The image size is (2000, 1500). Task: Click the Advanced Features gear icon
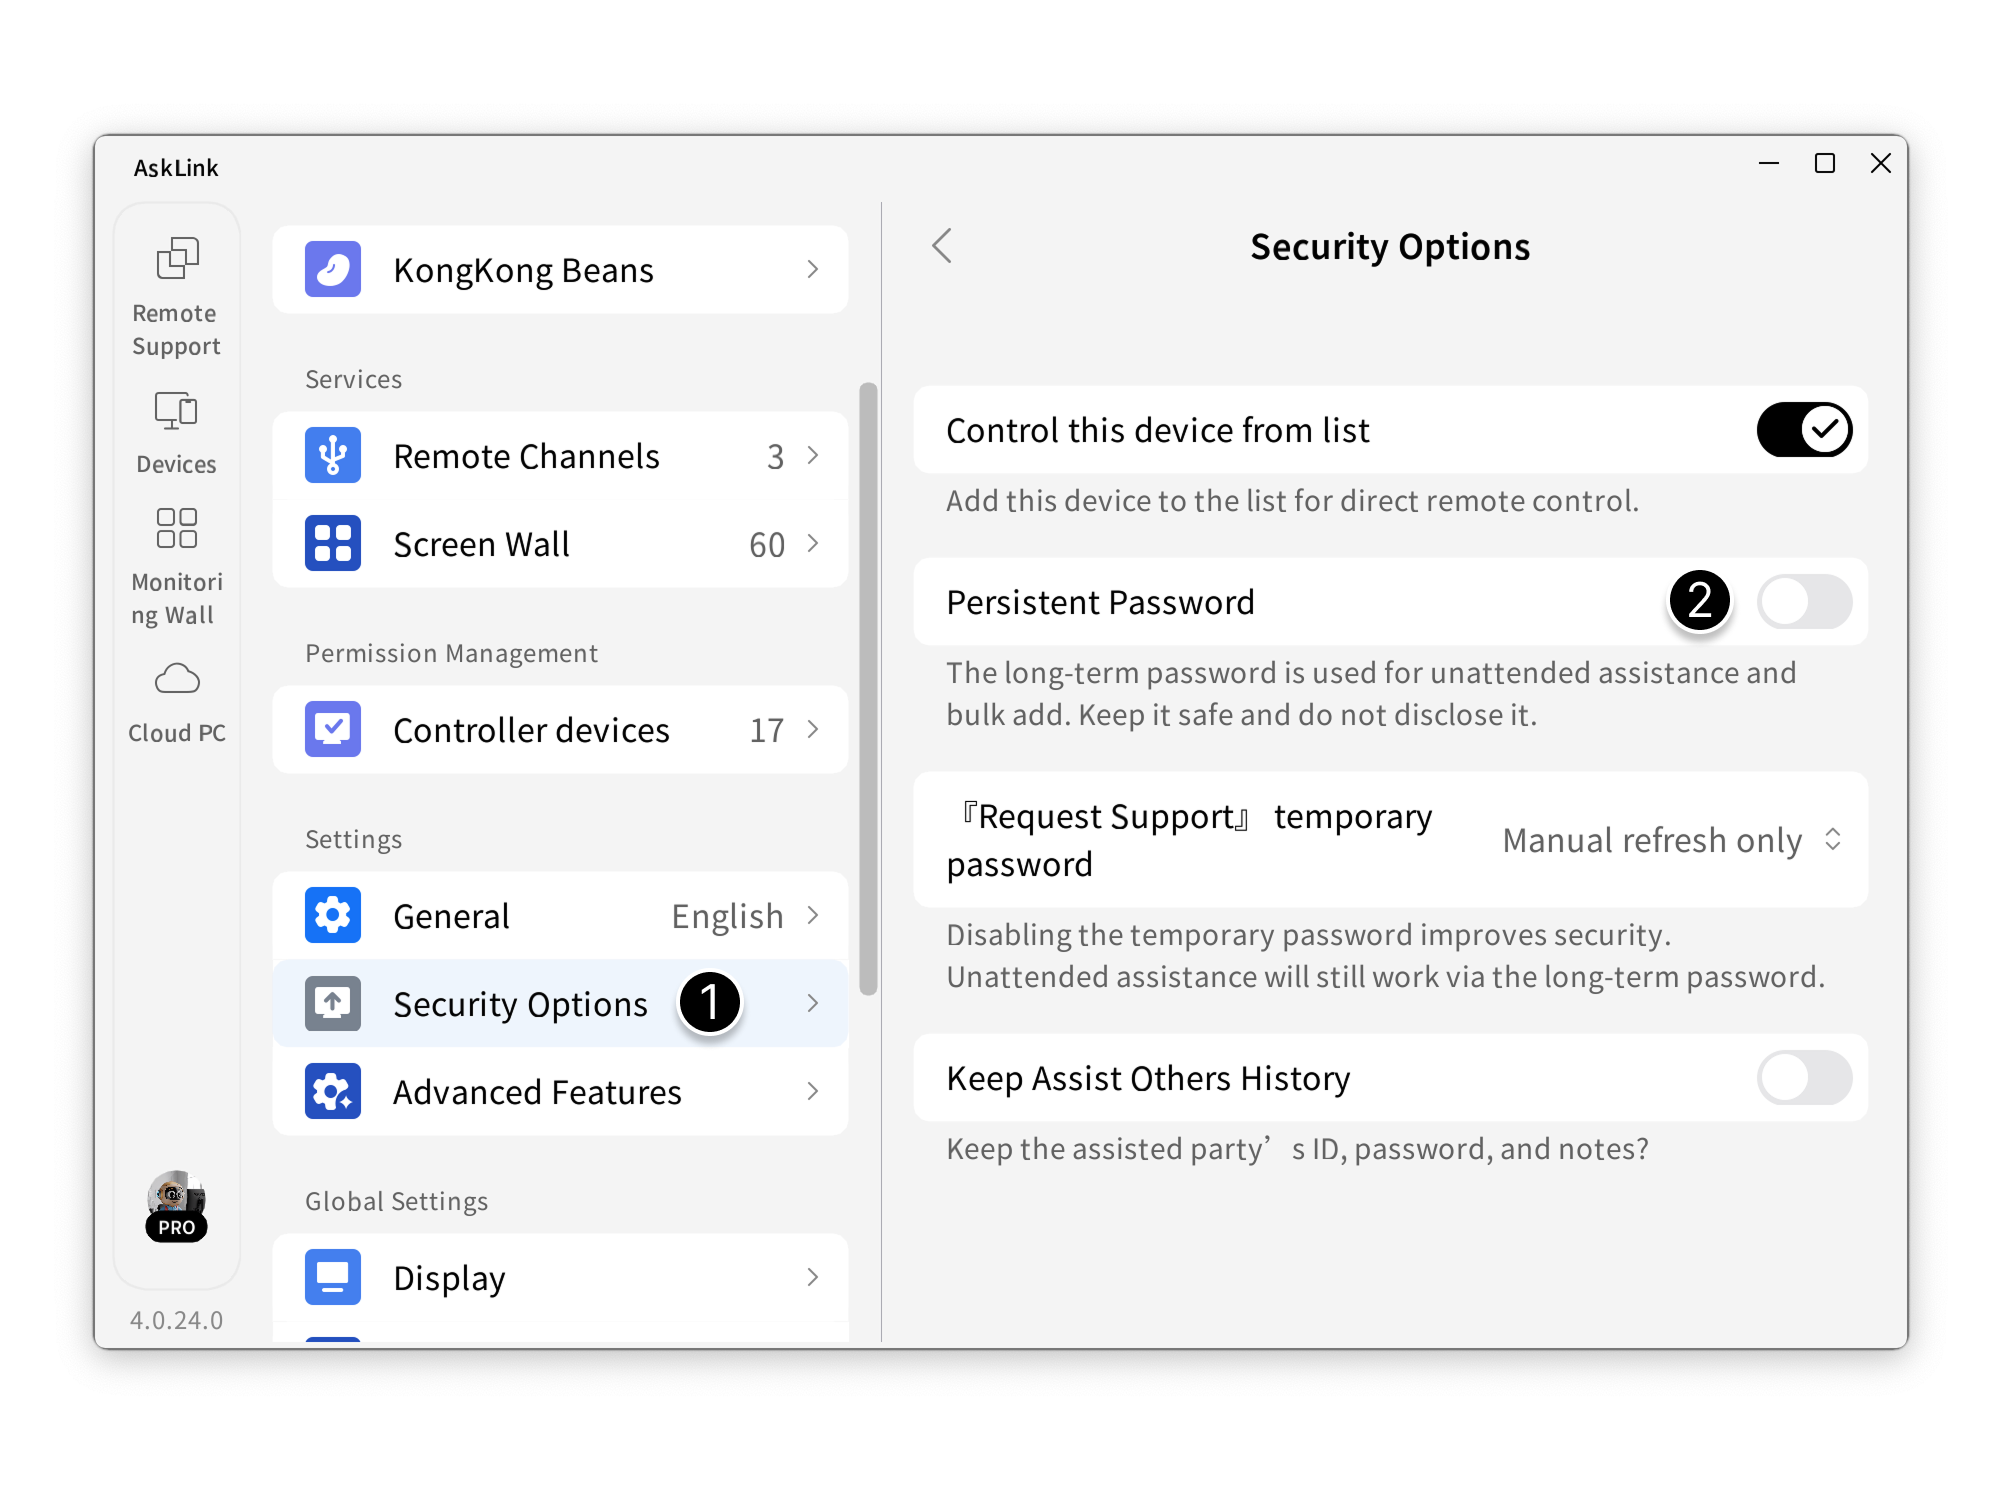pos(333,1092)
